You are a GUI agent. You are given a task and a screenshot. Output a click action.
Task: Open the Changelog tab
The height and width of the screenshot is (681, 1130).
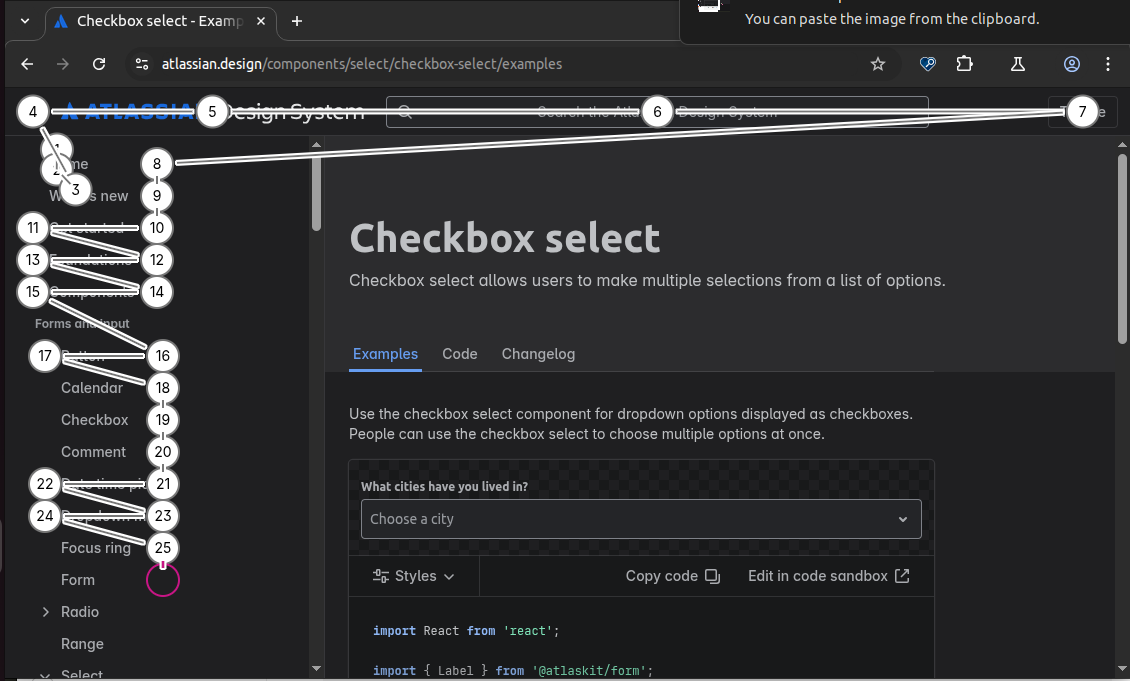click(538, 354)
